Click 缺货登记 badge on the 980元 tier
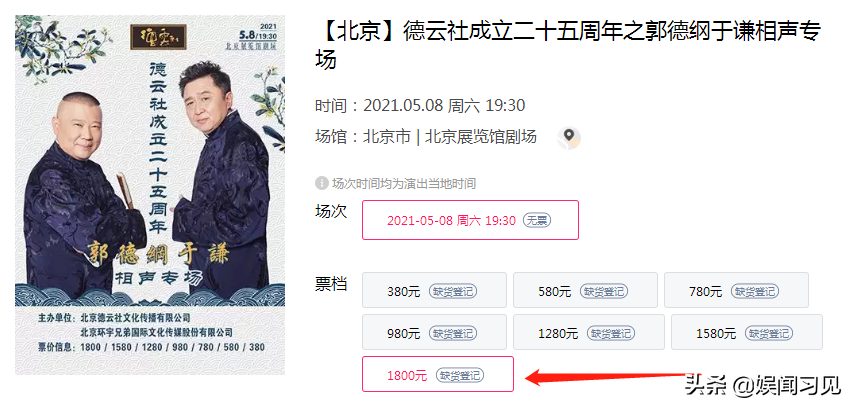Screen dimensions: 853x408 pyautogui.click(x=453, y=332)
